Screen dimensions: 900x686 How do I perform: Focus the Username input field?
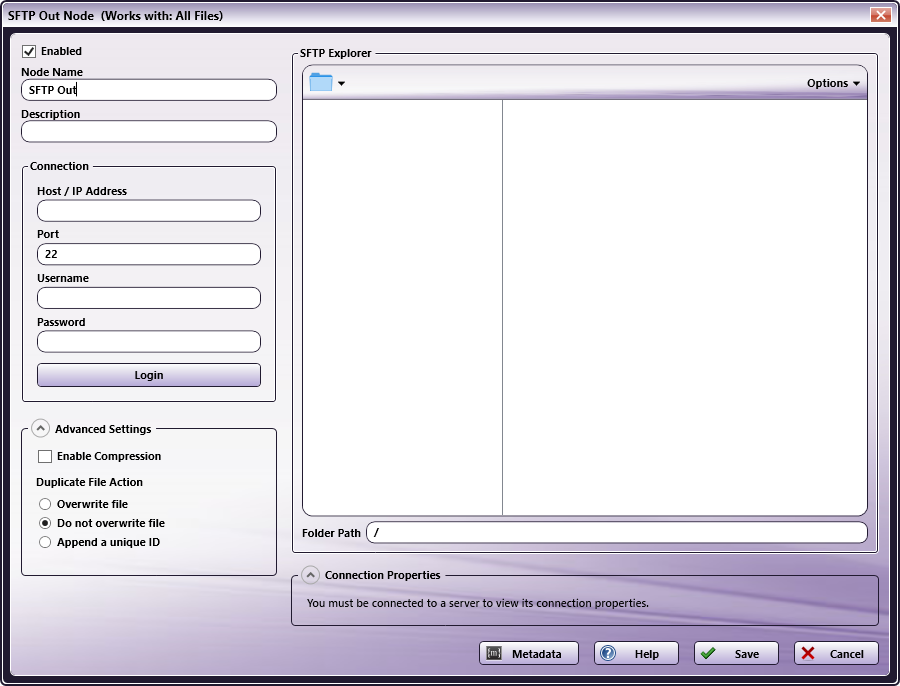[149, 298]
